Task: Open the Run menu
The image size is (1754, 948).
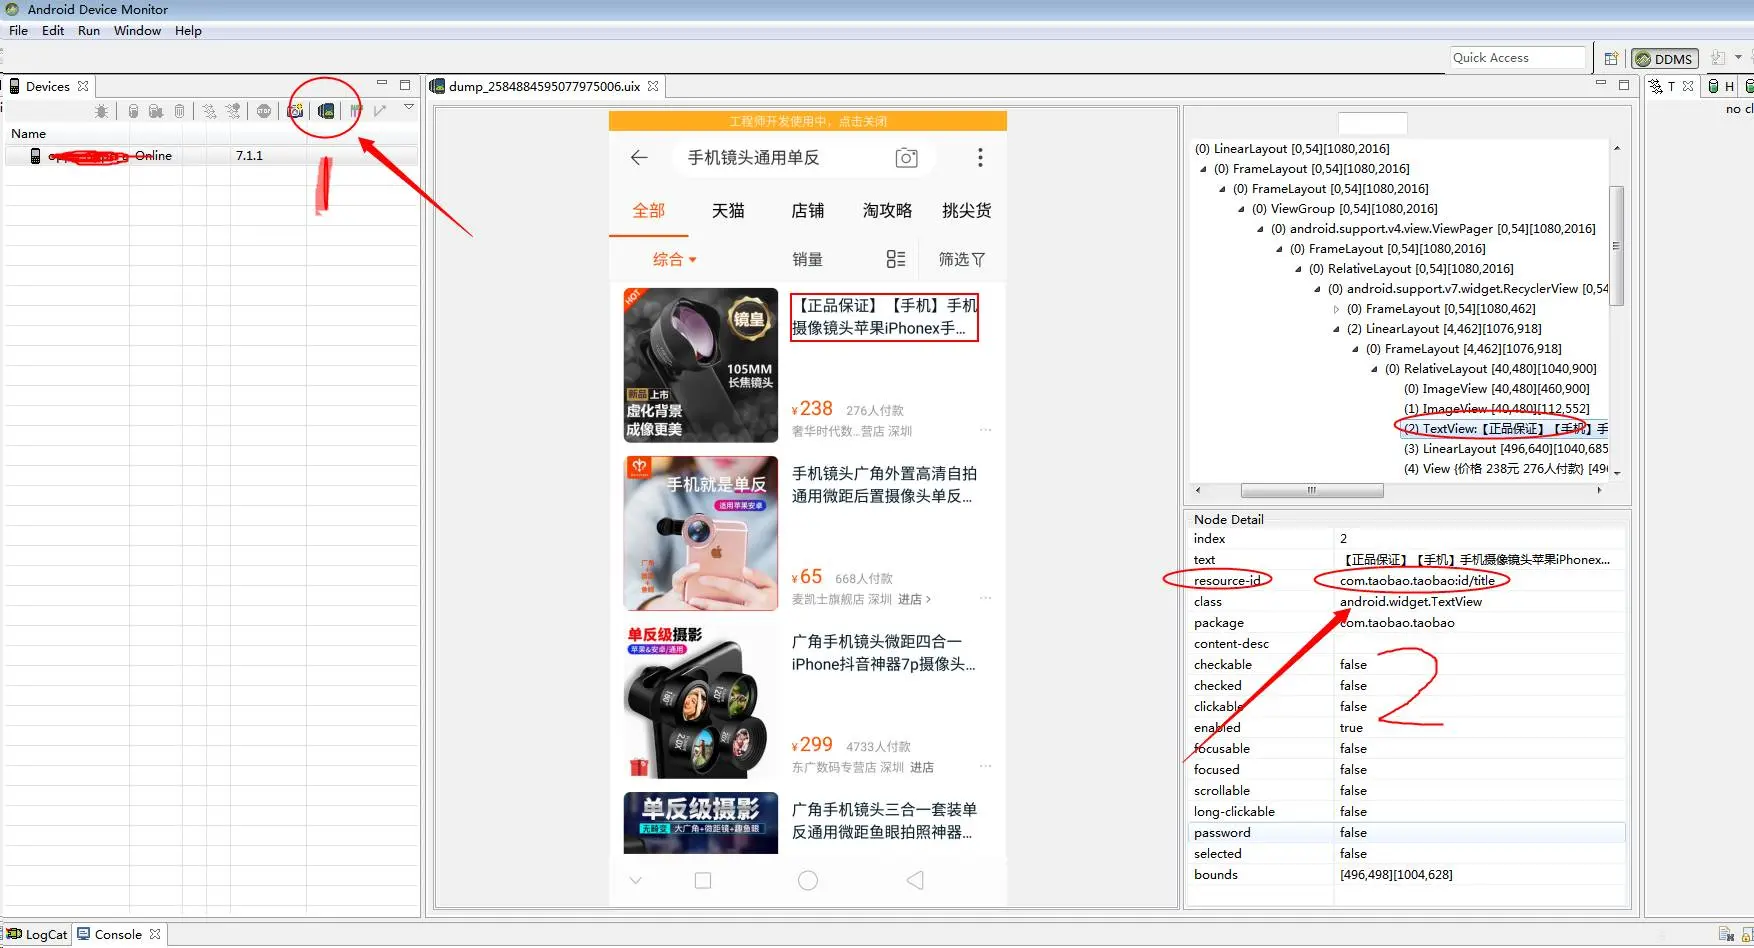Action: pyautogui.click(x=89, y=31)
